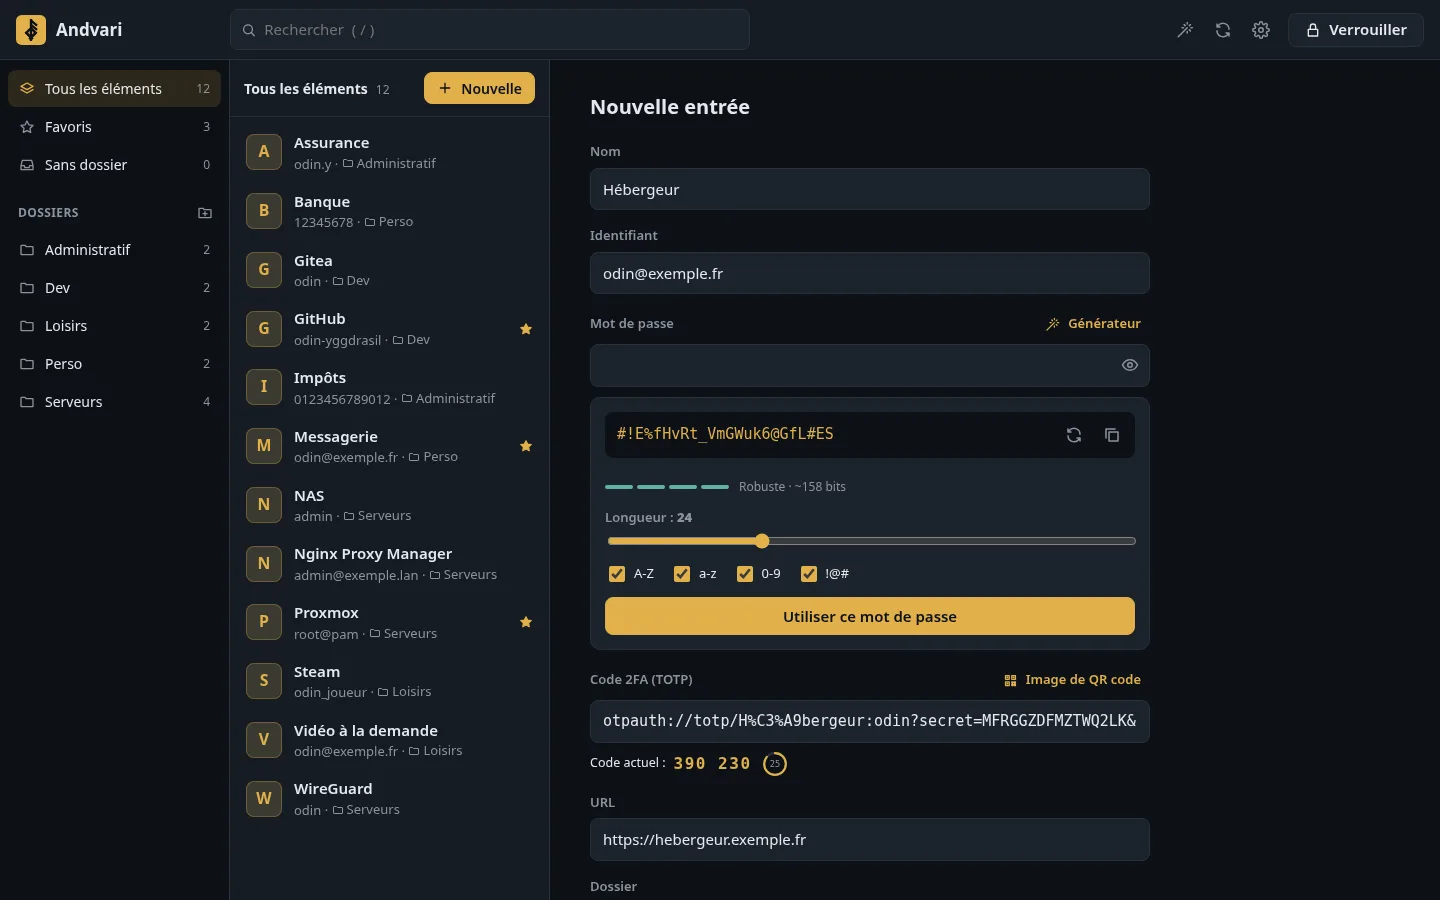The image size is (1440, 900).
Task: Show password with the eye icon
Action: tap(1130, 366)
